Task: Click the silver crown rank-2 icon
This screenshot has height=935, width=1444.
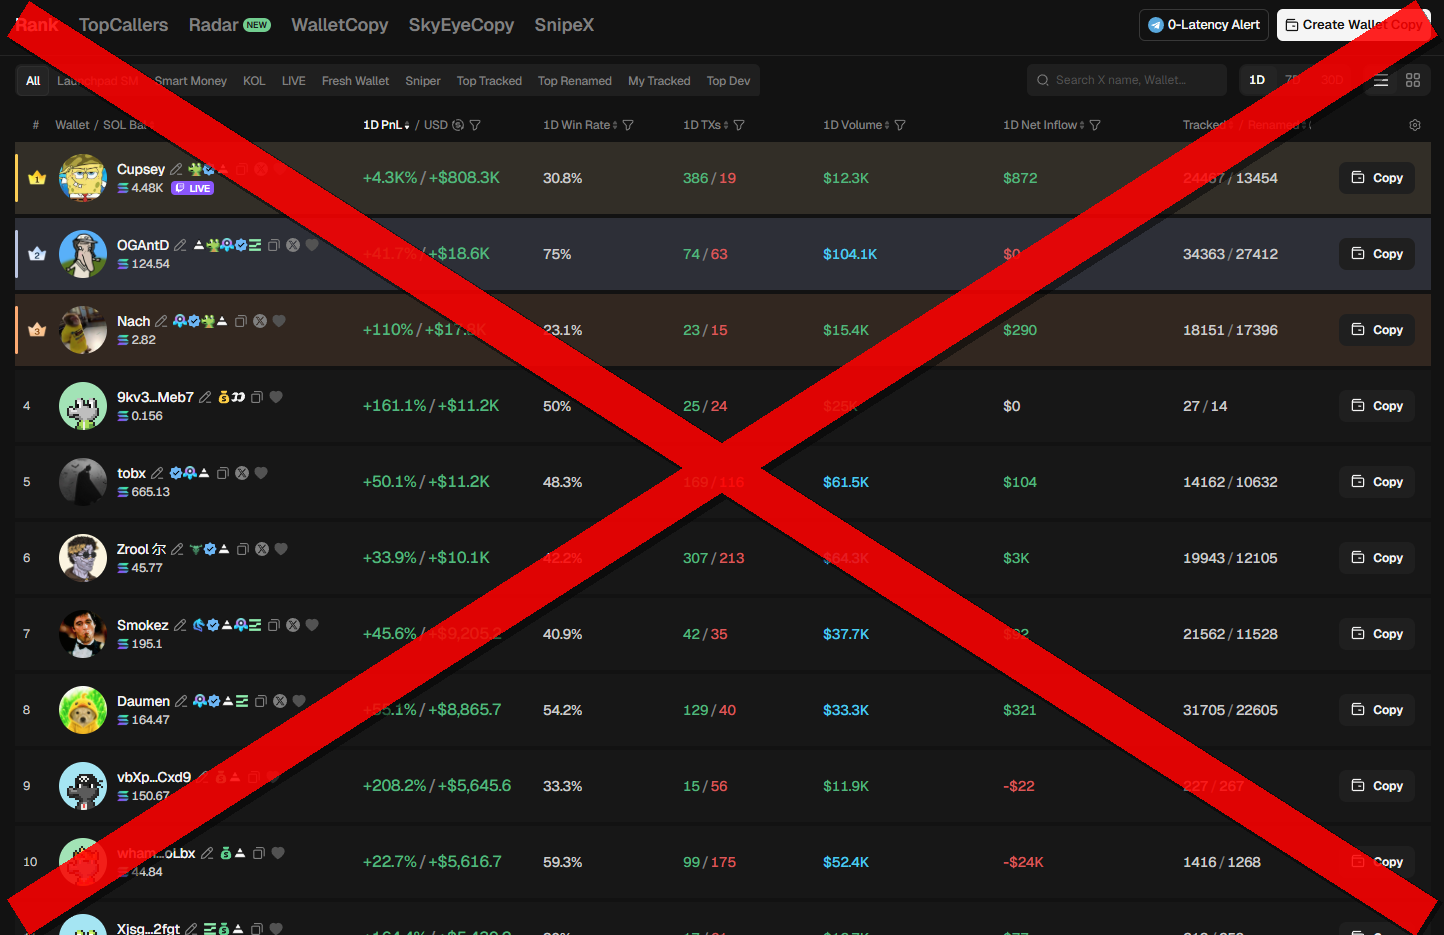Action: 37,254
